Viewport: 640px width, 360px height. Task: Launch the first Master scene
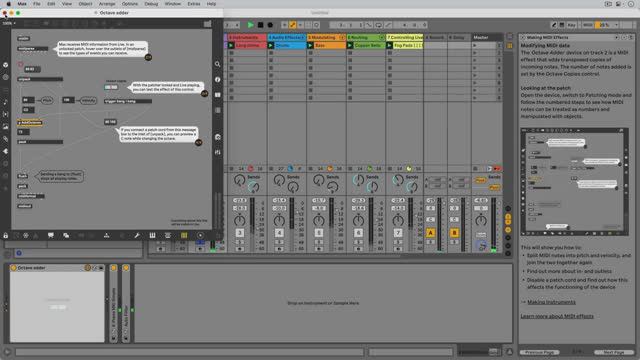tap(475, 45)
